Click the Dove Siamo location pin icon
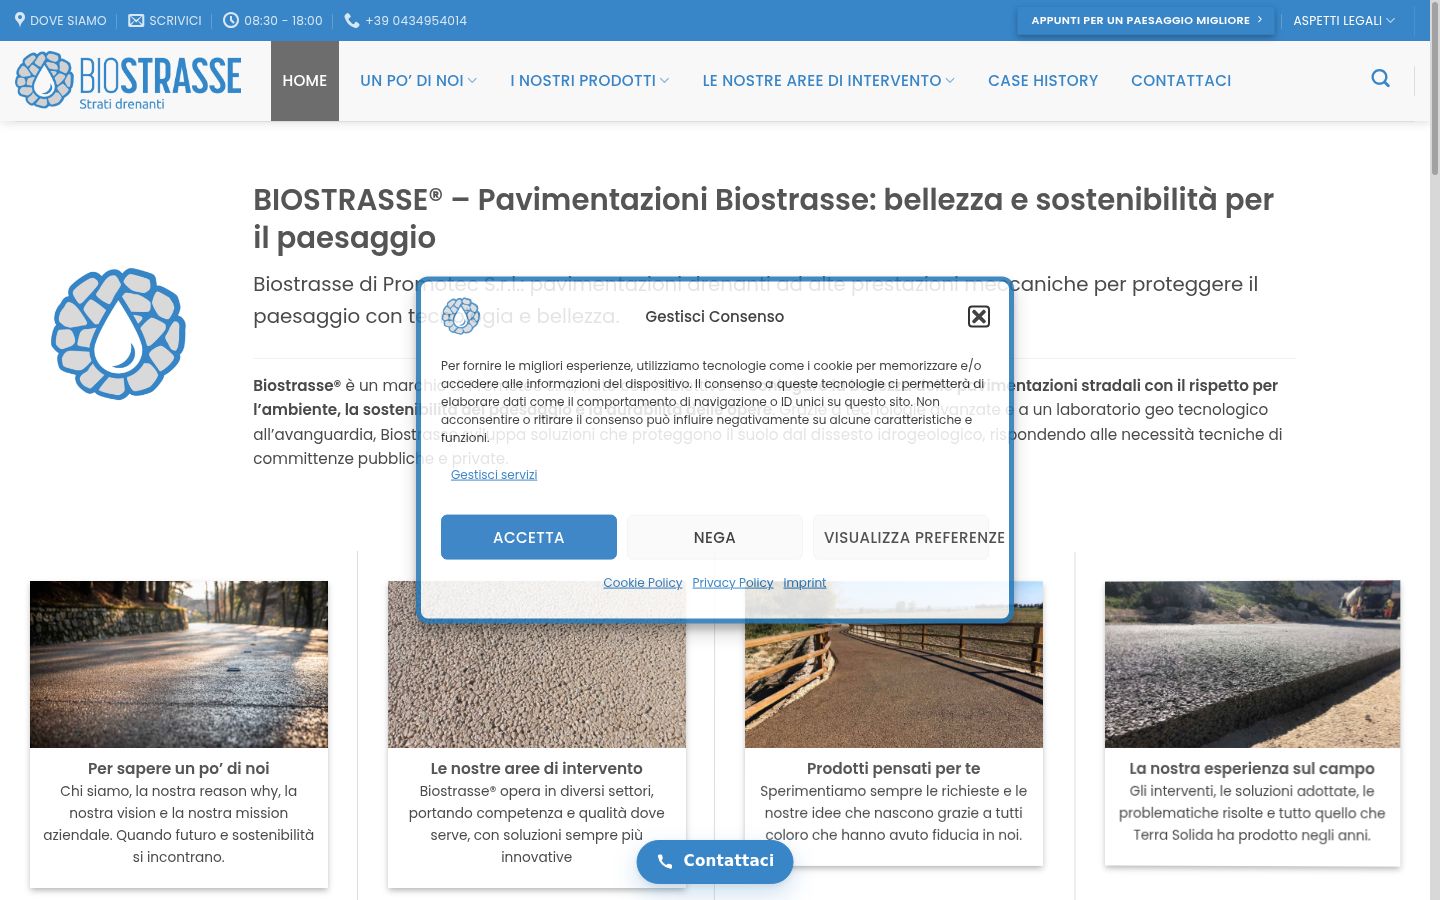The width and height of the screenshot is (1440, 900). 20,20
